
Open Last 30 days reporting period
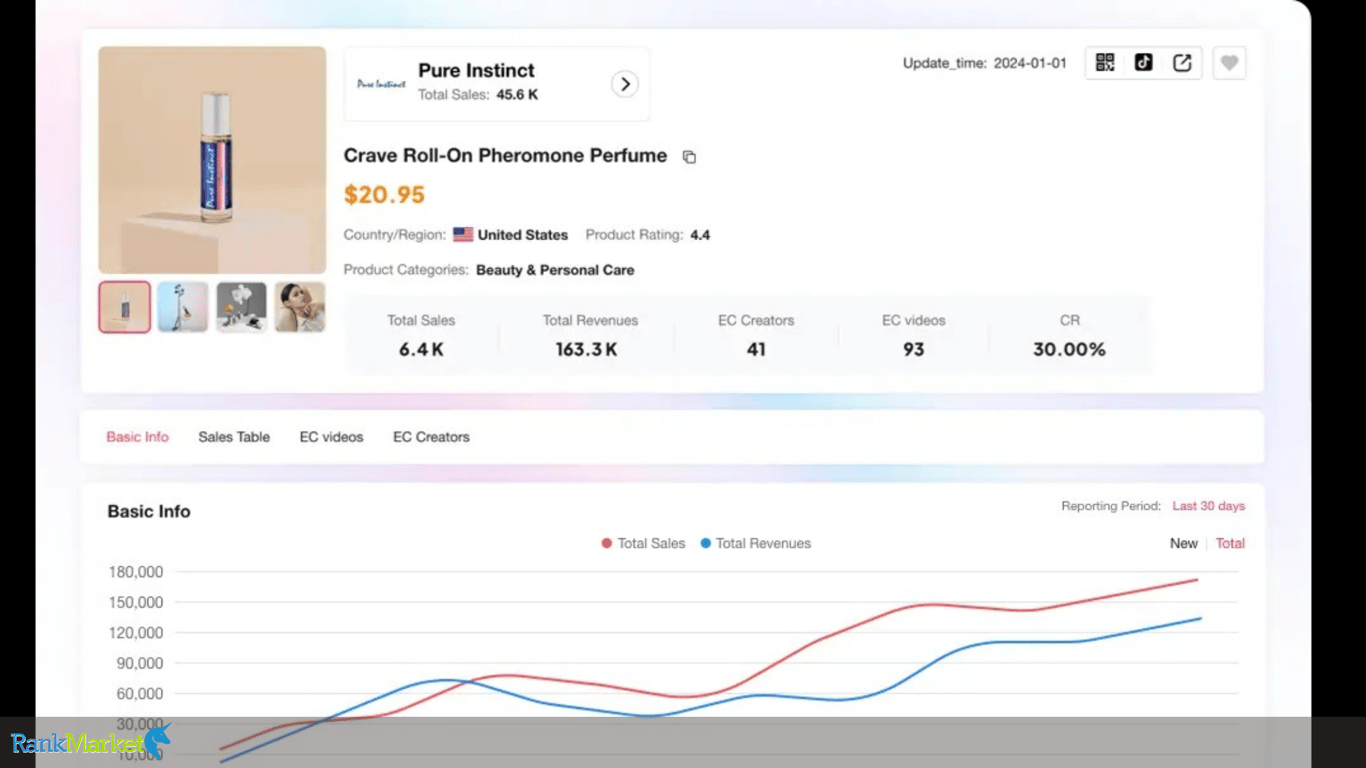coord(1208,506)
